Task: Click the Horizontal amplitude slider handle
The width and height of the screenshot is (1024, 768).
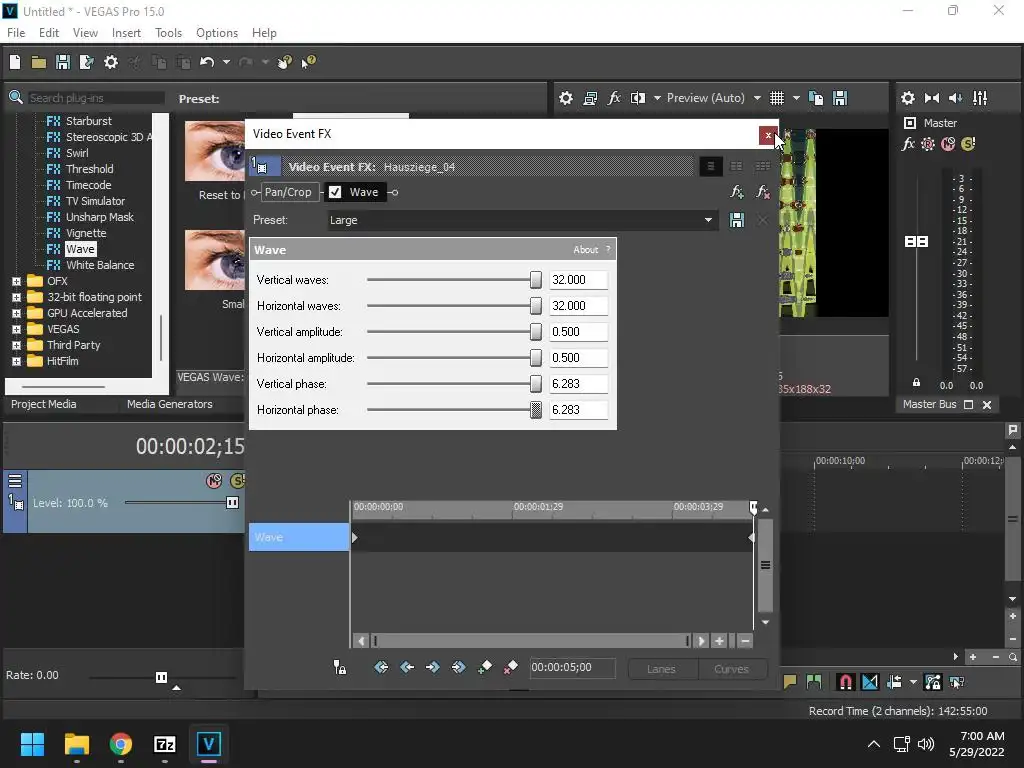Action: 536,358
